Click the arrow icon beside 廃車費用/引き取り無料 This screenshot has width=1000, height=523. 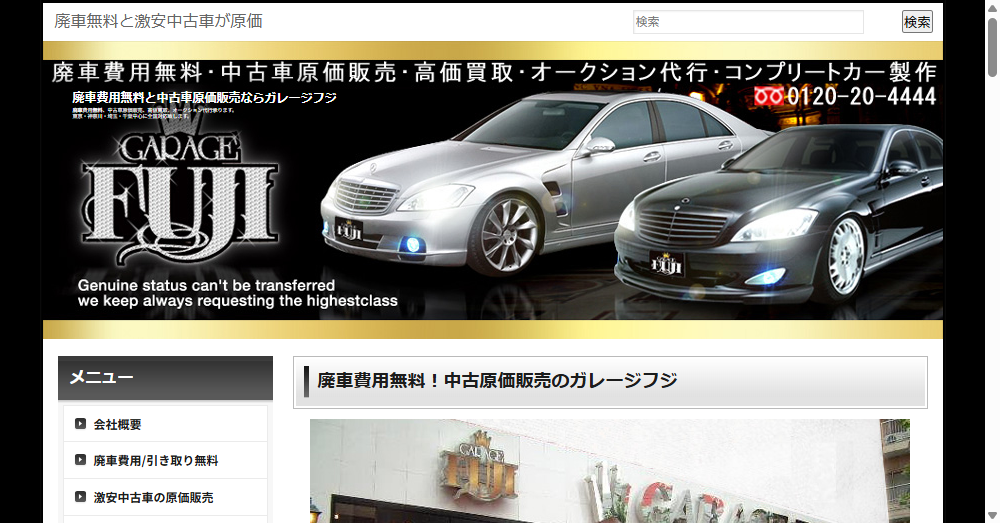coord(80,460)
